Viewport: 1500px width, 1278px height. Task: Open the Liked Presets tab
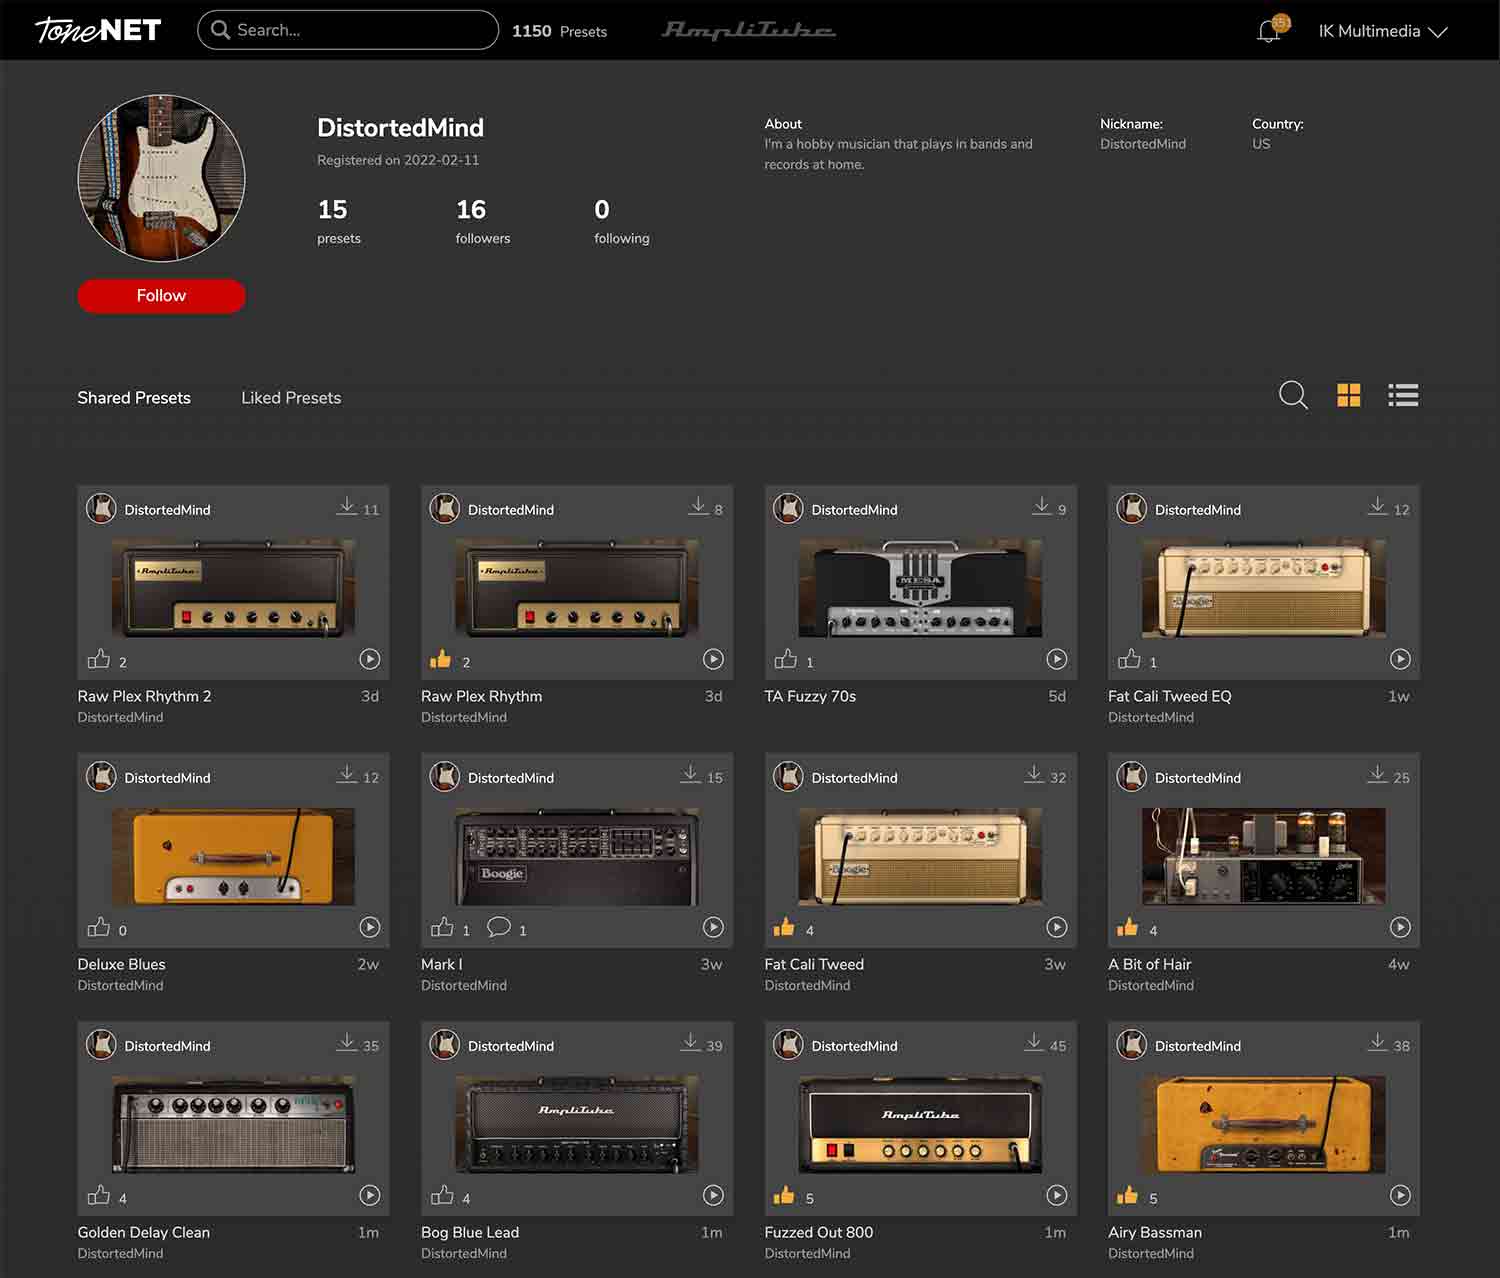click(291, 398)
